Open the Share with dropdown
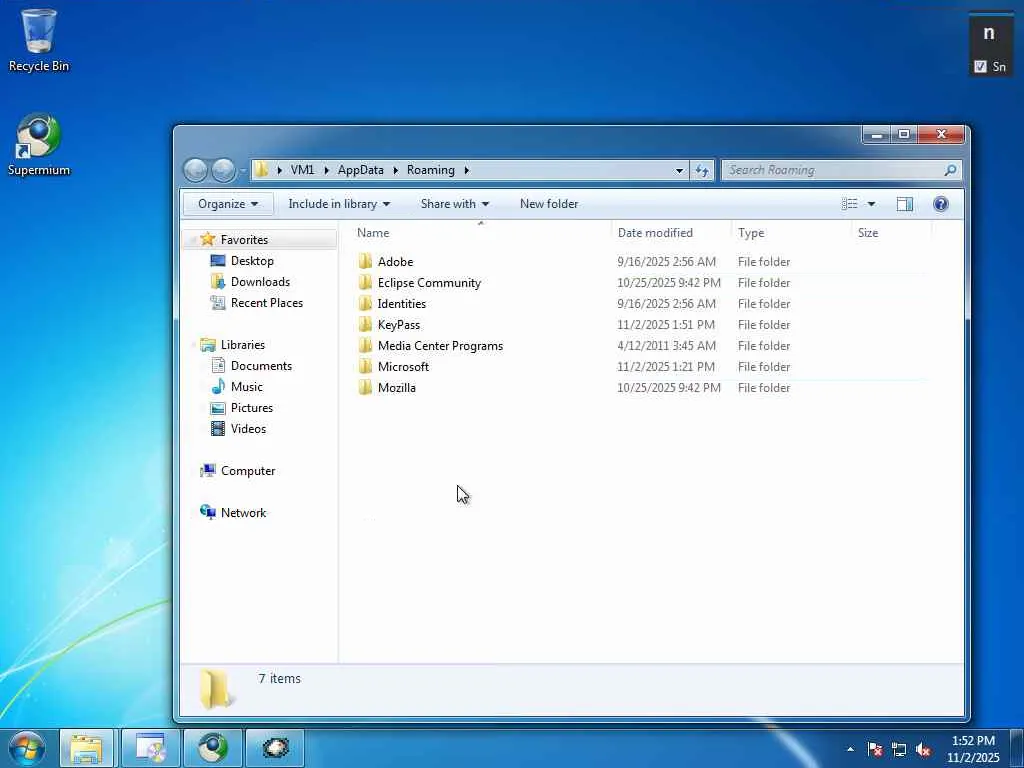The width and height of the screenshot is (1024, 768). (x=455, y=204)
